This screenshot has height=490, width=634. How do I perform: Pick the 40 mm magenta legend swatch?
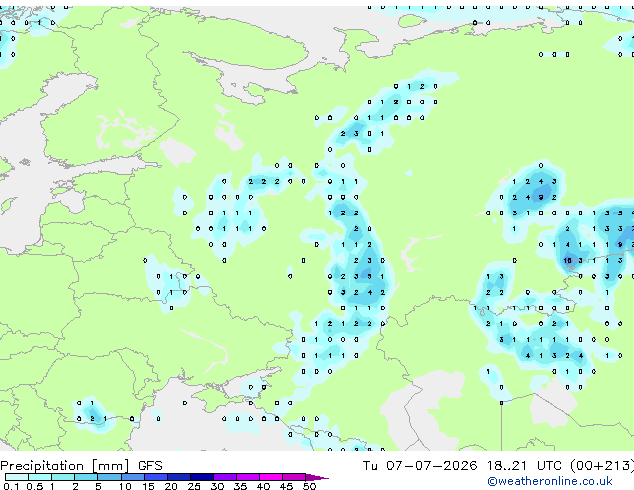(x=271, y=477)
